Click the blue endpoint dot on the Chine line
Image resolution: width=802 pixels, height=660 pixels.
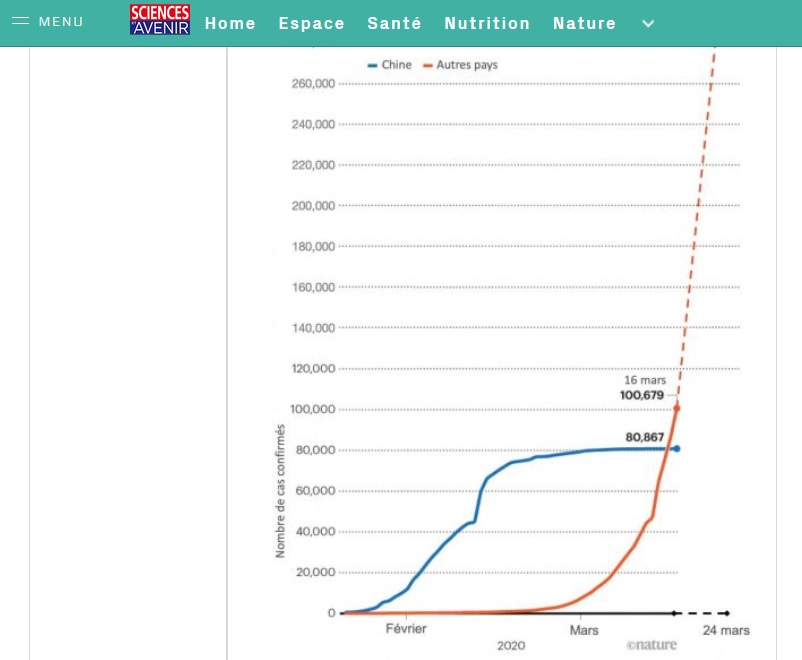tap(677, 448)
